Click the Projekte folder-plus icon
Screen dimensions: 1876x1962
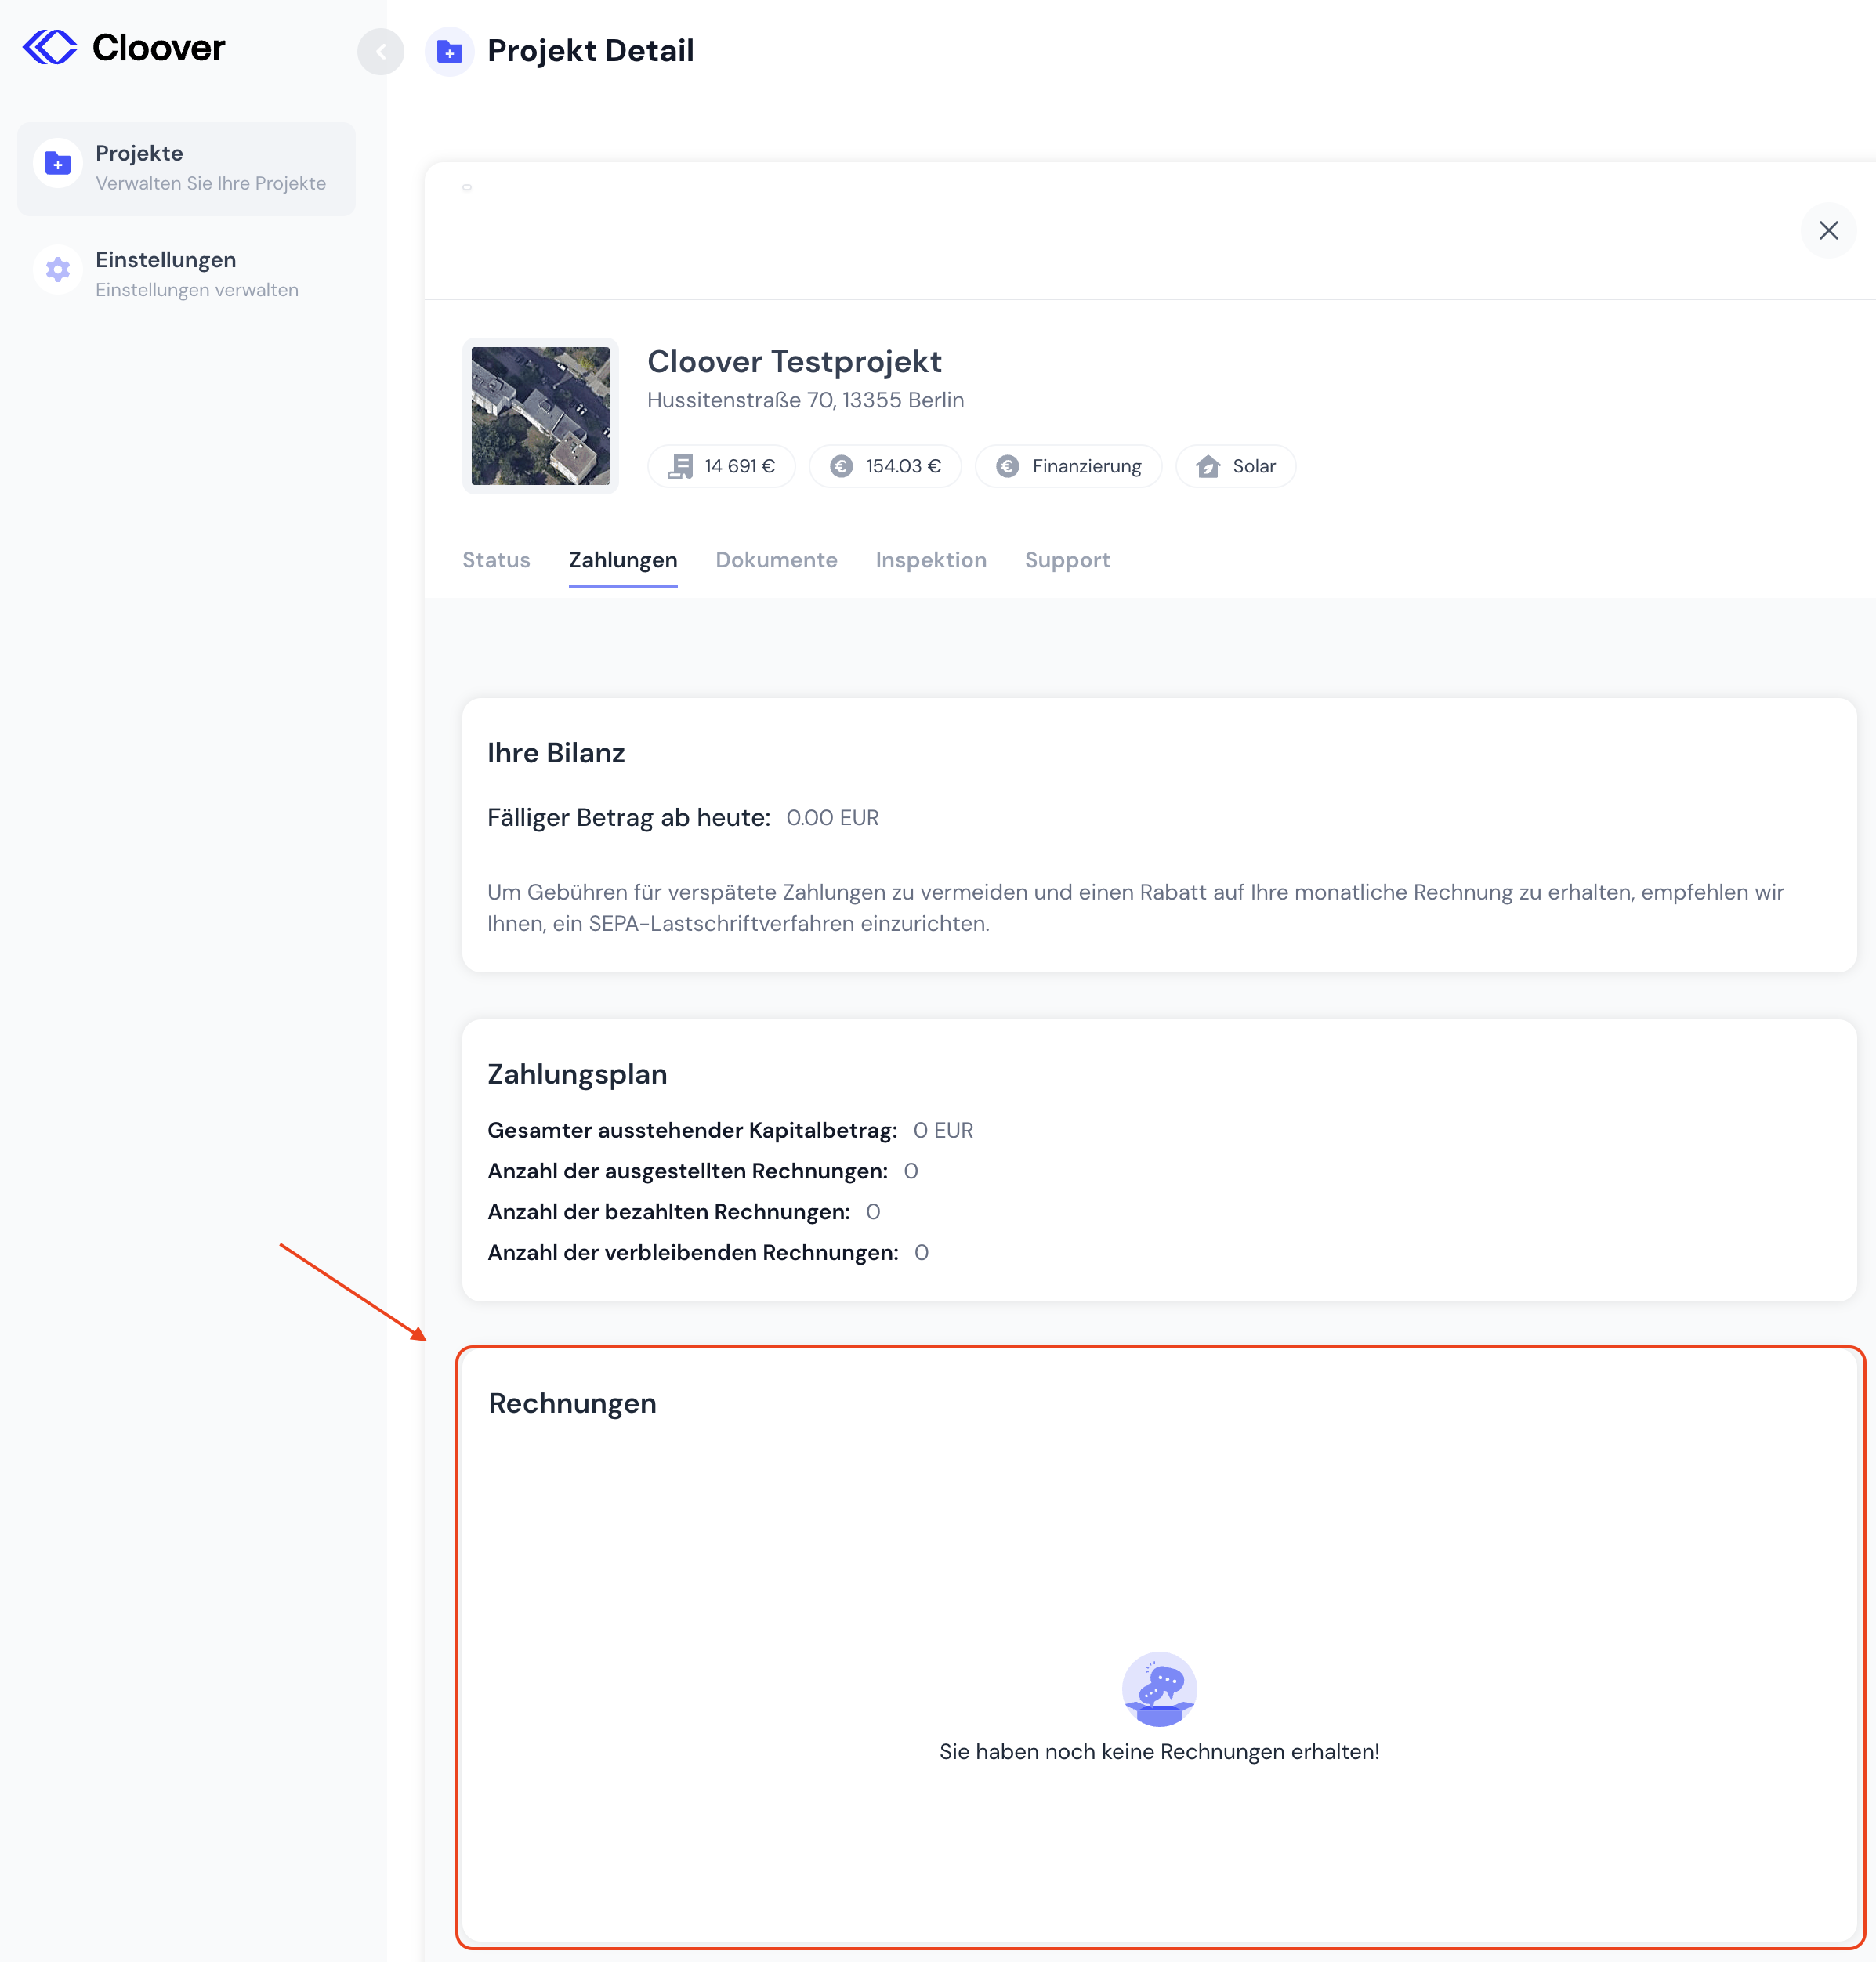tap(58, 164)
